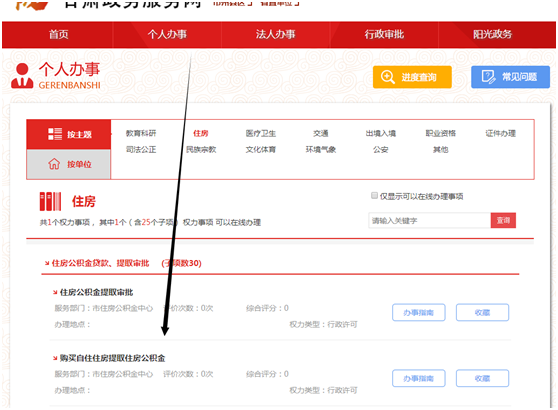Choose the 证件办理 category
558x410 pixels.
tap(500, 133)
